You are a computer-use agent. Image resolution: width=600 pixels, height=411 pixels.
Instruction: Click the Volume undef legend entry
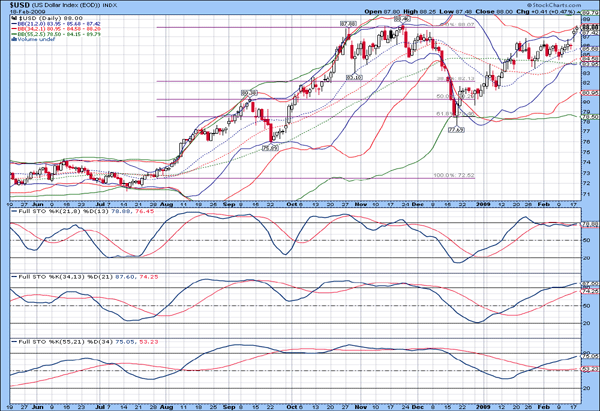click(x=30, y=42)
